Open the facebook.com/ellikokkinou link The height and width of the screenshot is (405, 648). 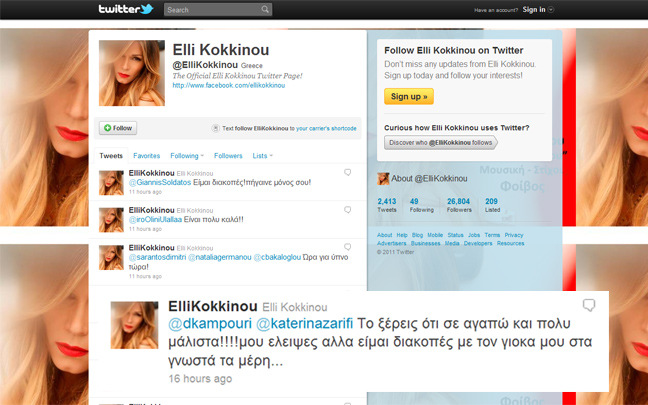(x=222, y=86)
